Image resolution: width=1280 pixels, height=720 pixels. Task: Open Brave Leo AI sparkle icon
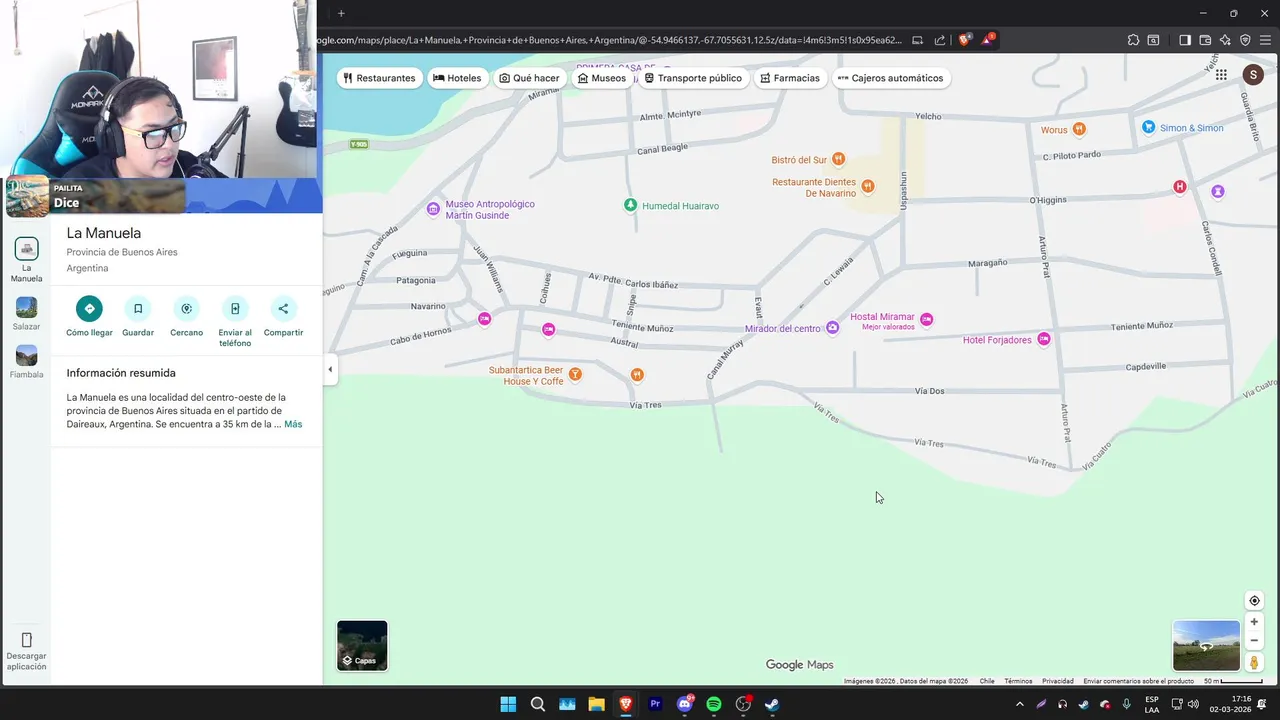click(1225, 40)
